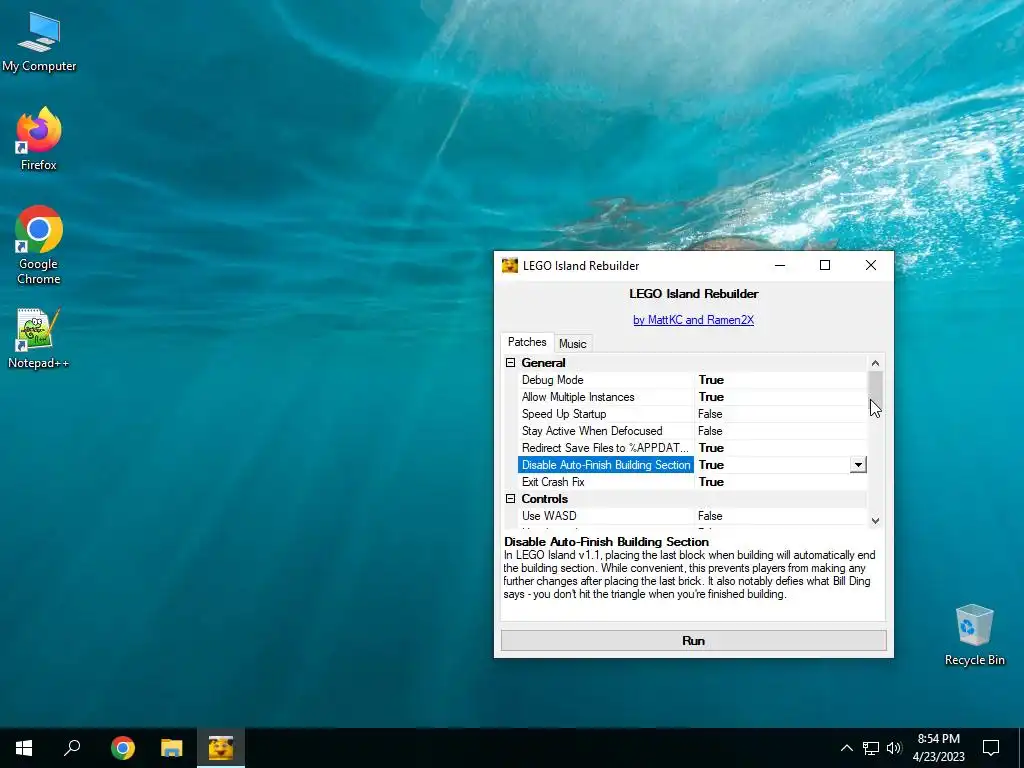Click the scroll up arrow in patches list
This screenshot has width=1024, height=768.
[x=875, y=363]
